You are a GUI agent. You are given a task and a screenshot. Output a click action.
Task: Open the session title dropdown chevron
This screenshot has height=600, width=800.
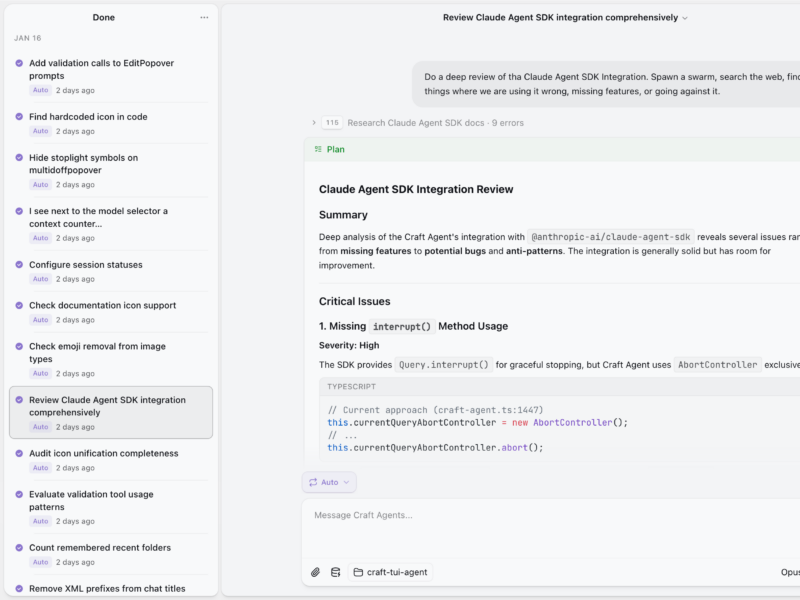click(685, 18)
